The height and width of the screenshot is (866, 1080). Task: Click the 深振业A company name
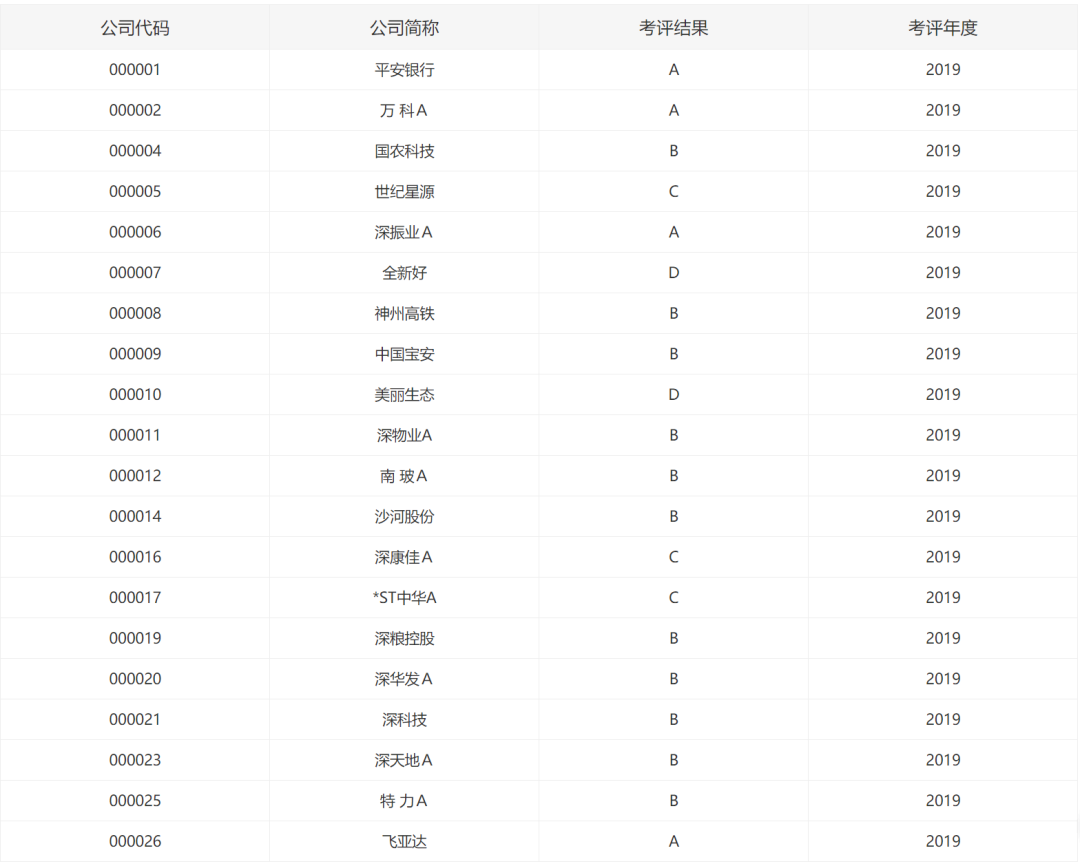tap(404, 232)
